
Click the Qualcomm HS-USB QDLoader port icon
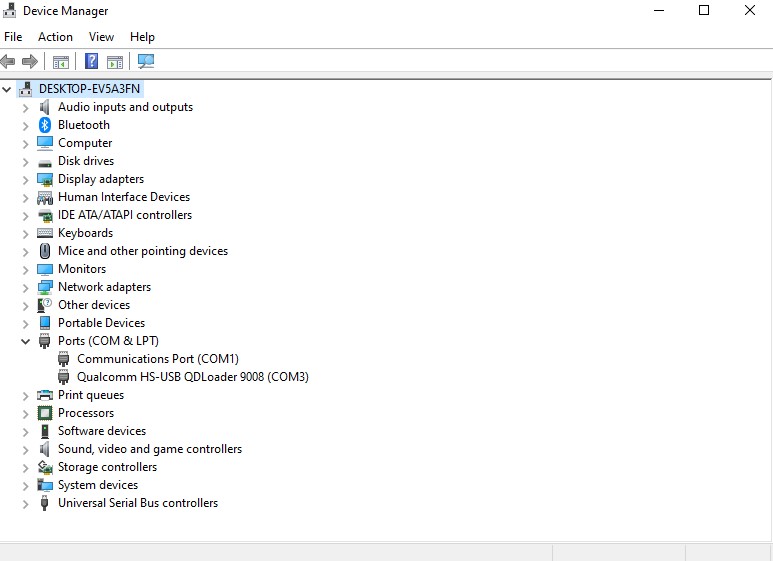(64, 377)
